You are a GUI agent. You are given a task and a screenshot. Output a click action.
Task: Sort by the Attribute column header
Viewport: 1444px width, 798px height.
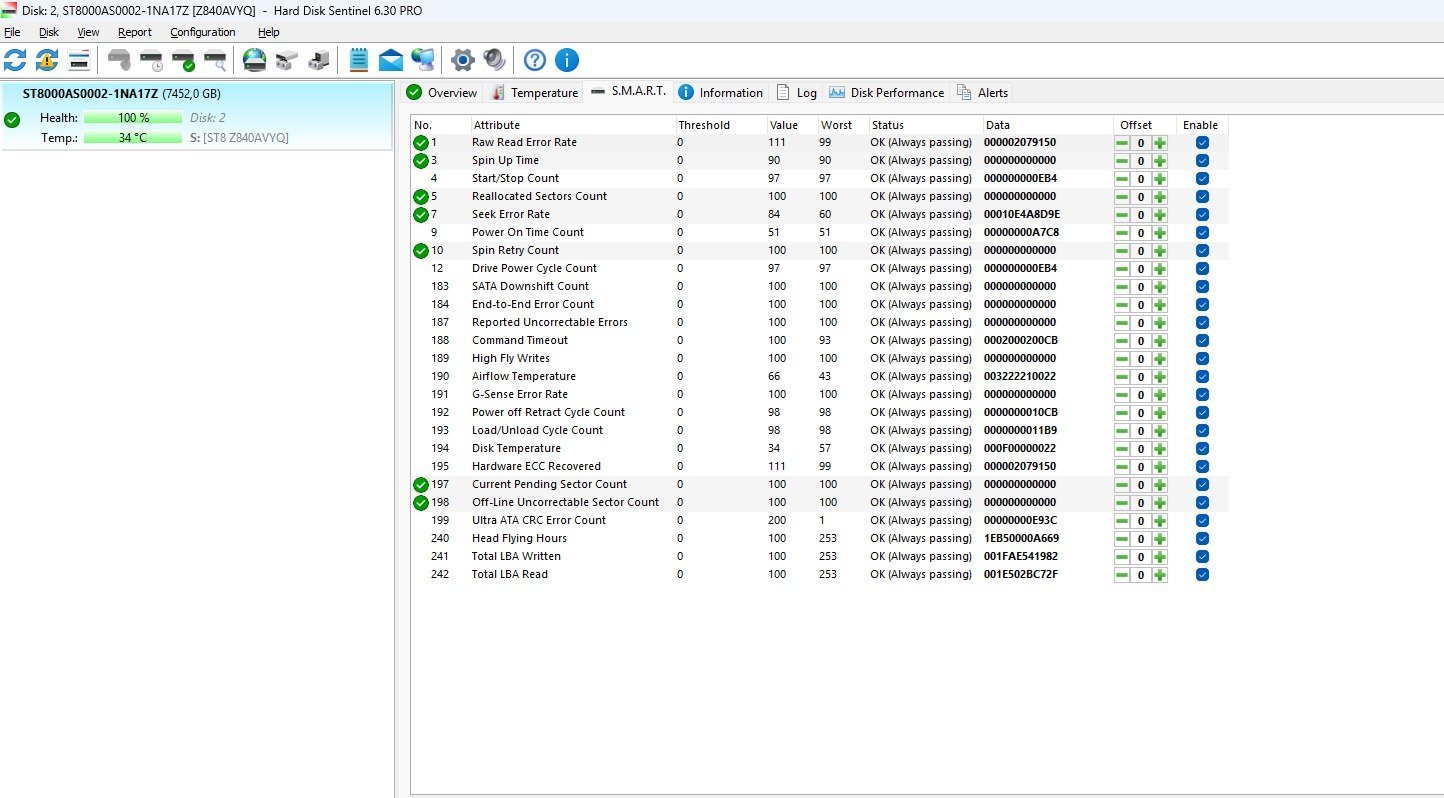tap(497, 125)
